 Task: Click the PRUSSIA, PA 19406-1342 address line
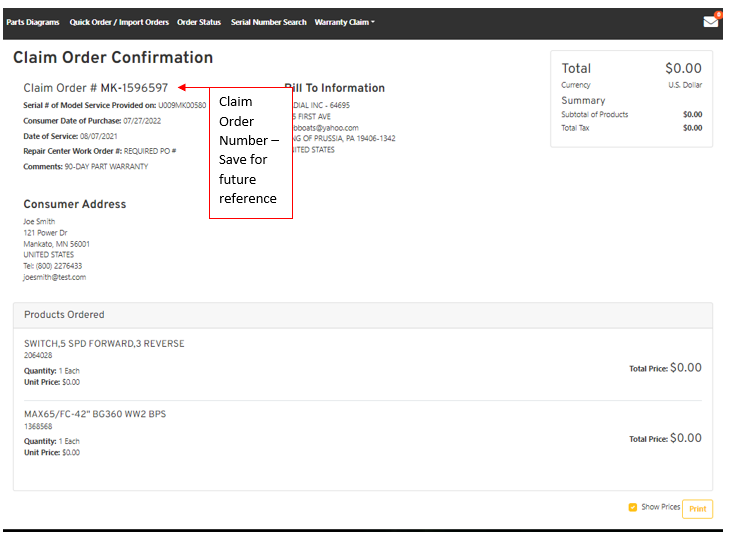pos(344,138)
